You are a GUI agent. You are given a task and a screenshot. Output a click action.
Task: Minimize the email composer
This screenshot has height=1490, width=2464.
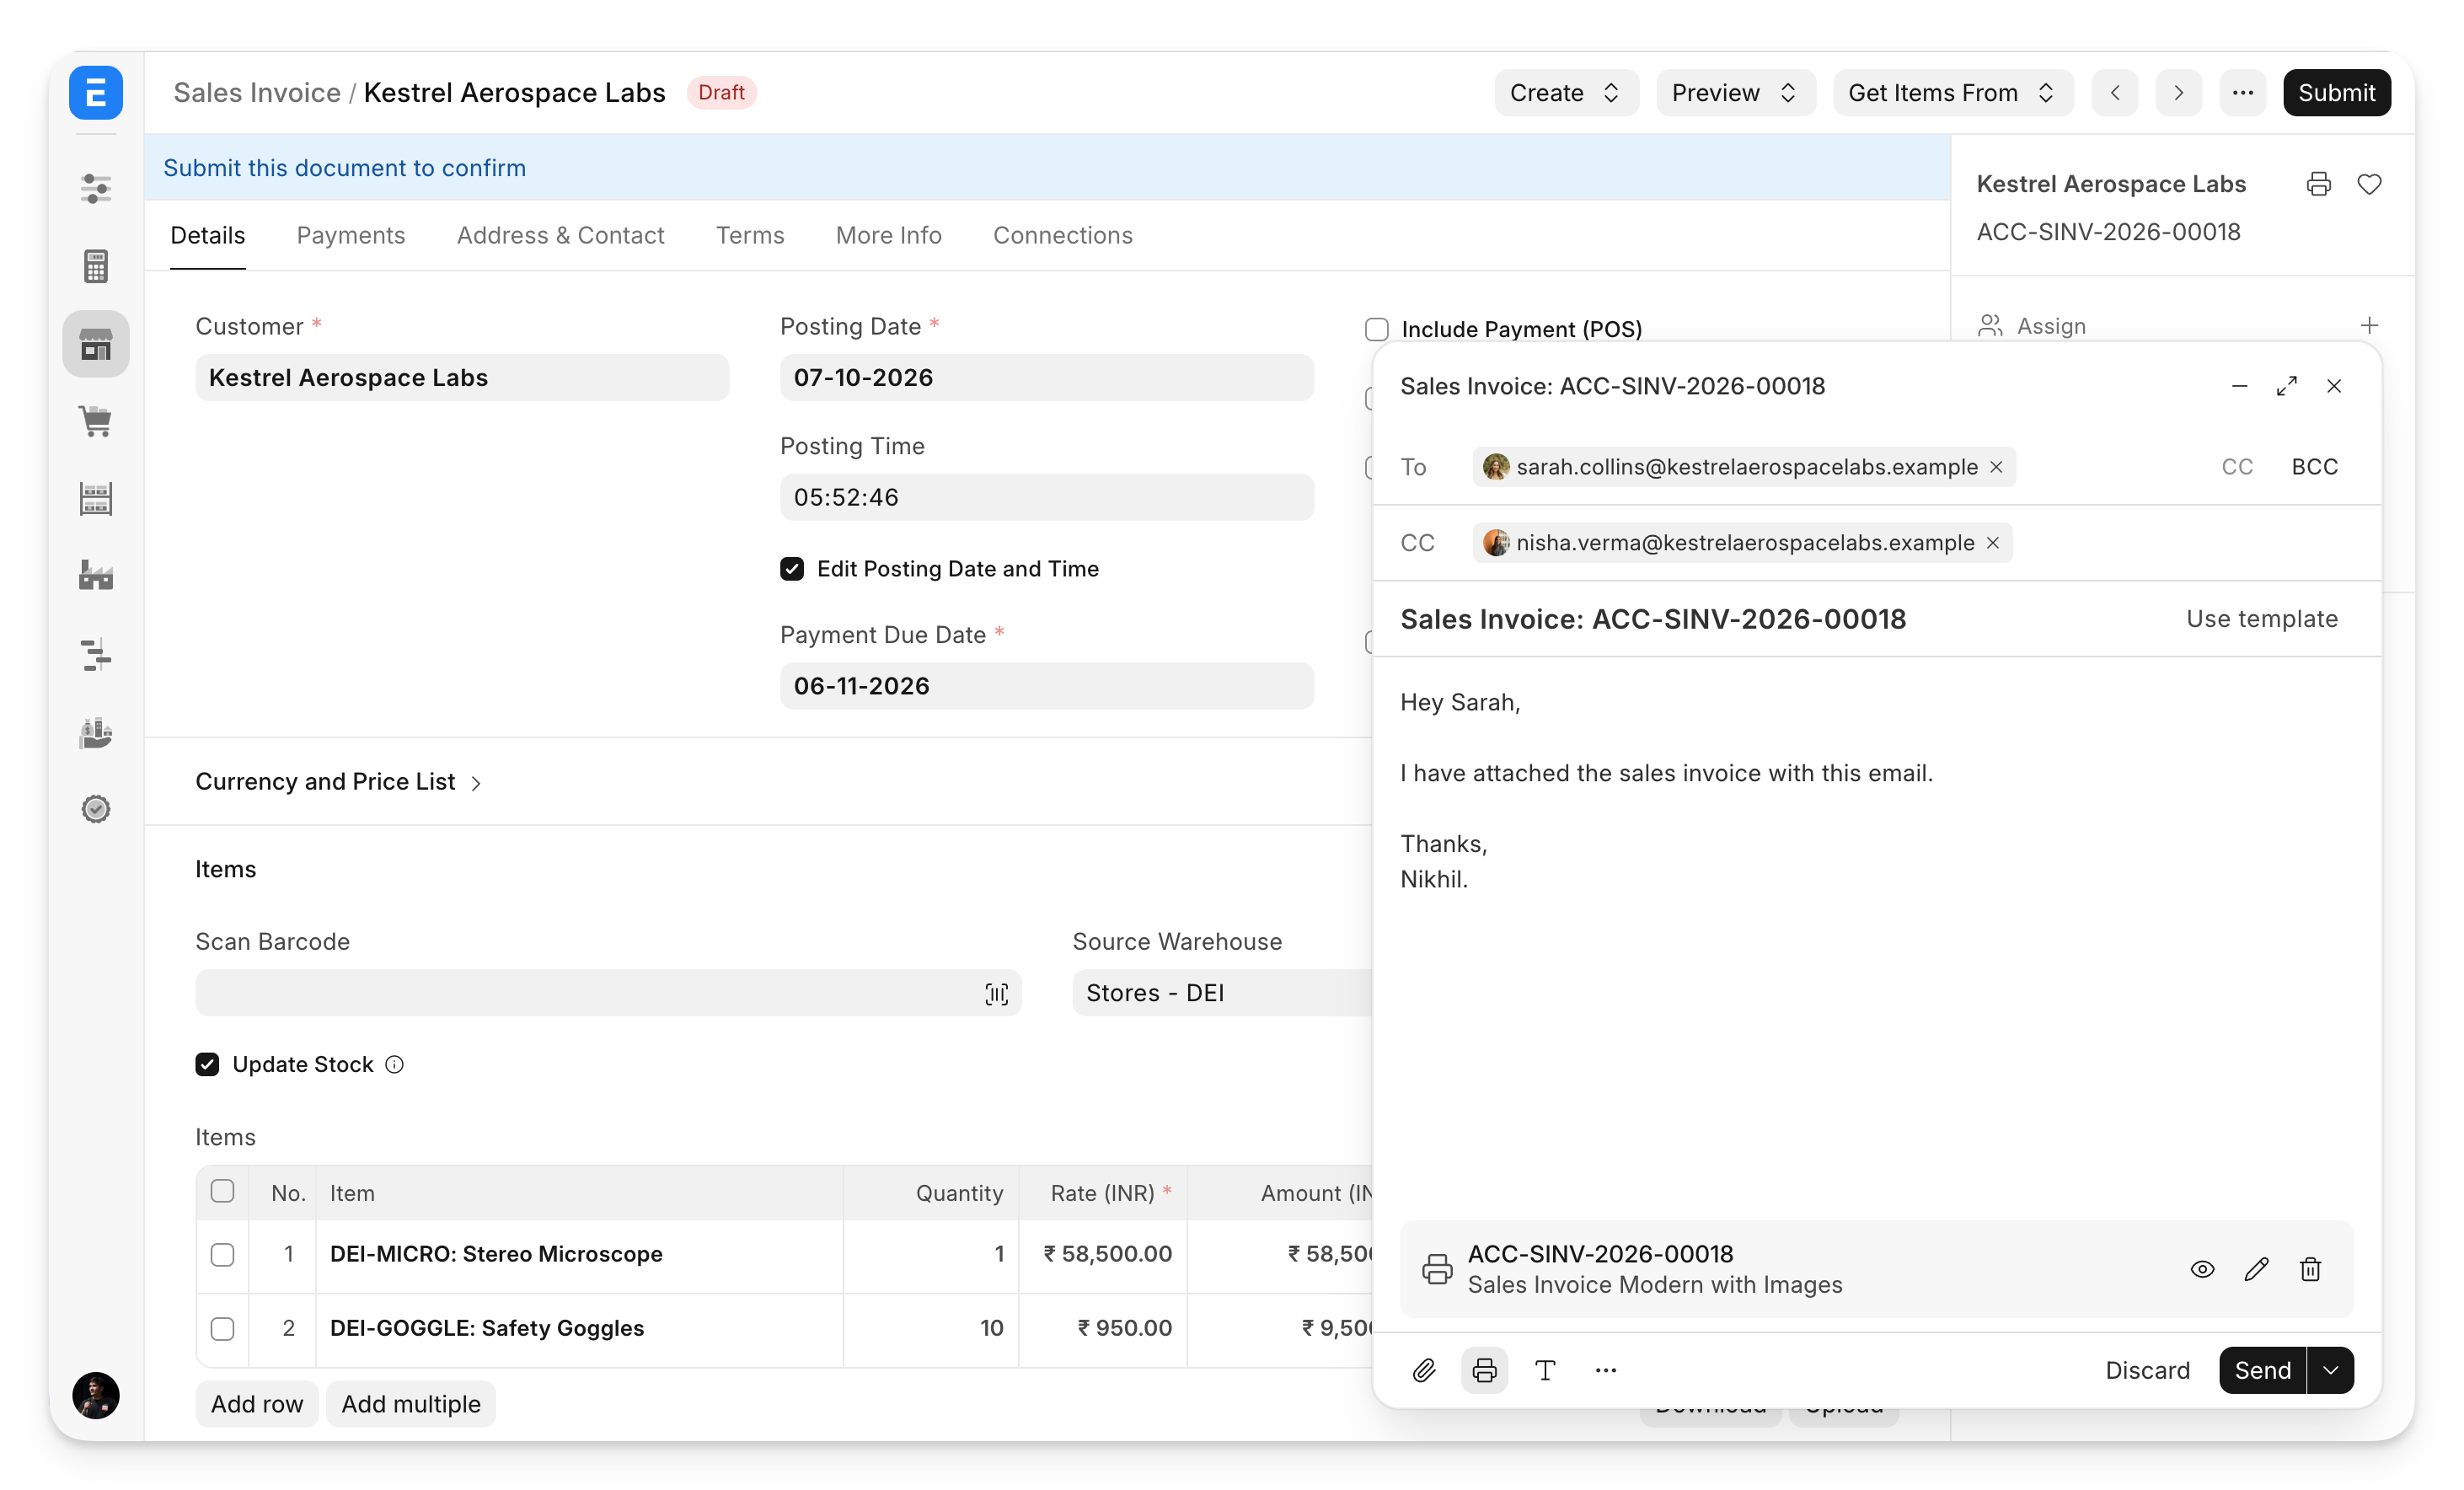(2240, 386)
